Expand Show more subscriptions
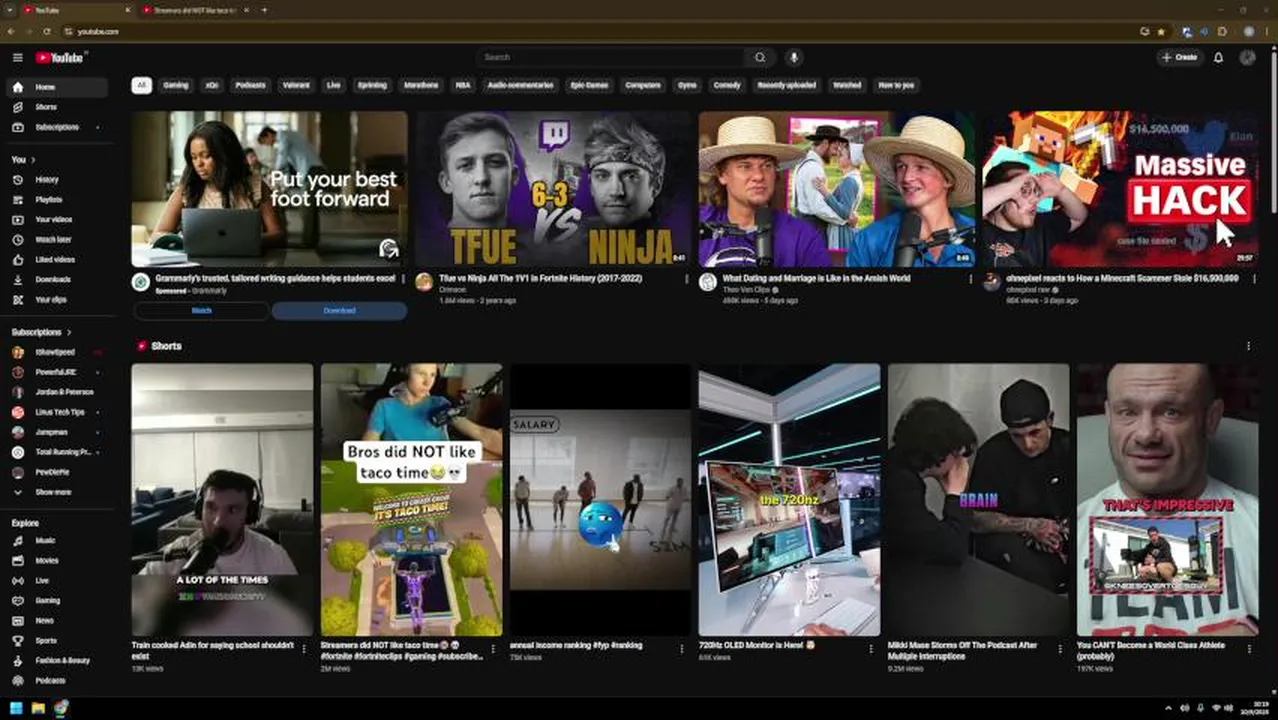The height and width of the screenshot is (720, 1278). (58, 492)
